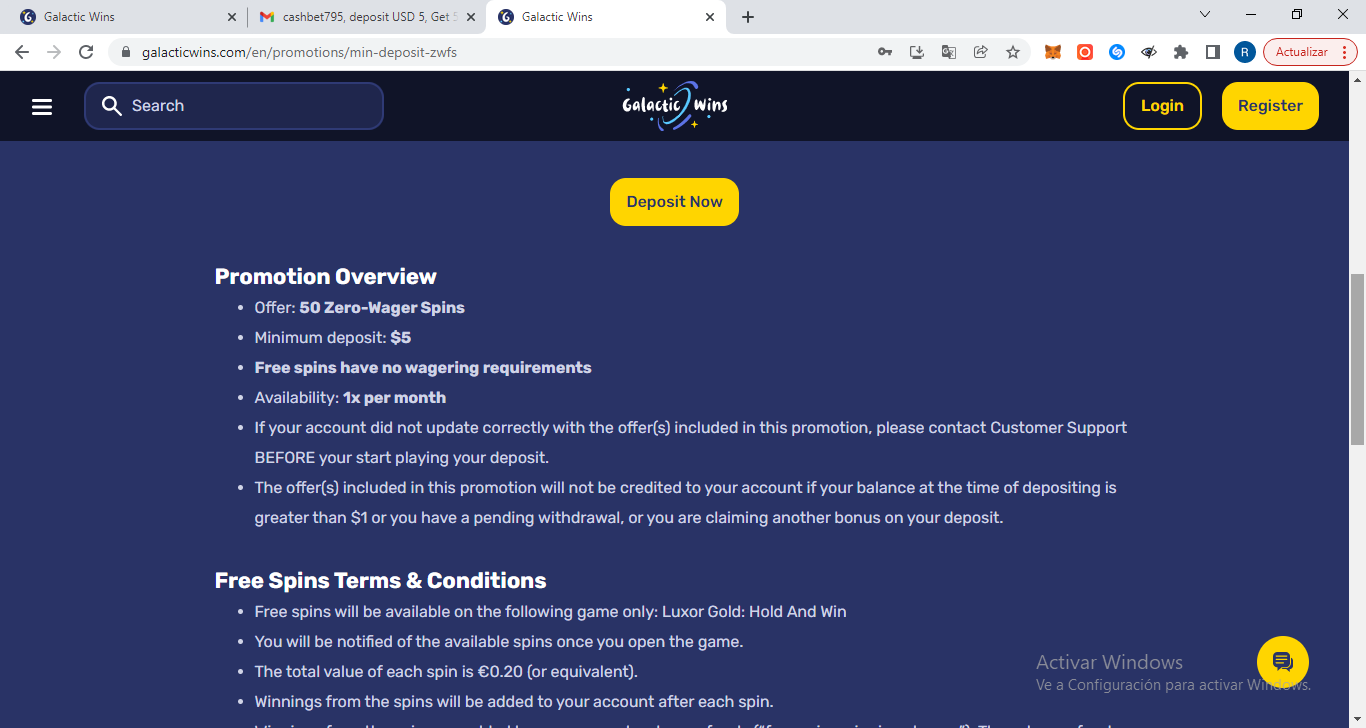Click the Register button
This screenshot has width=1366, height=728.
point(1270,106)
